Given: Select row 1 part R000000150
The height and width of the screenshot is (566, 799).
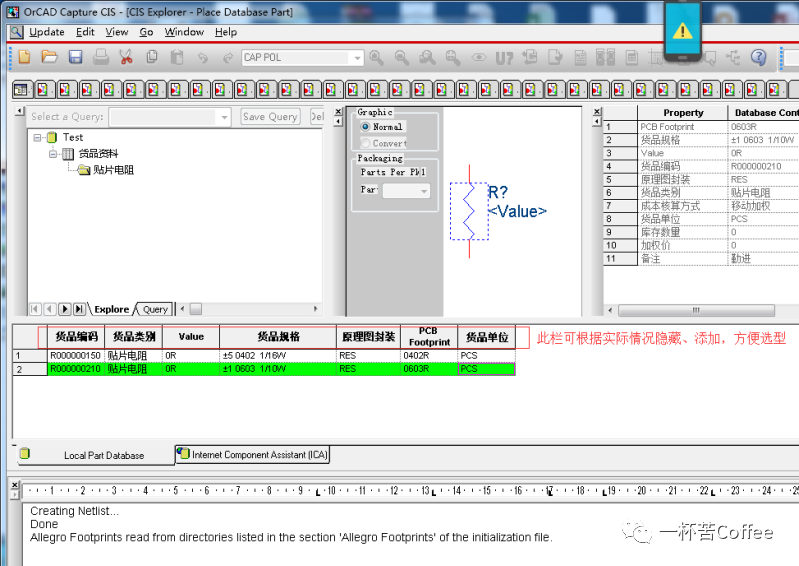Looking at the screenshot, I should [263, 355].
